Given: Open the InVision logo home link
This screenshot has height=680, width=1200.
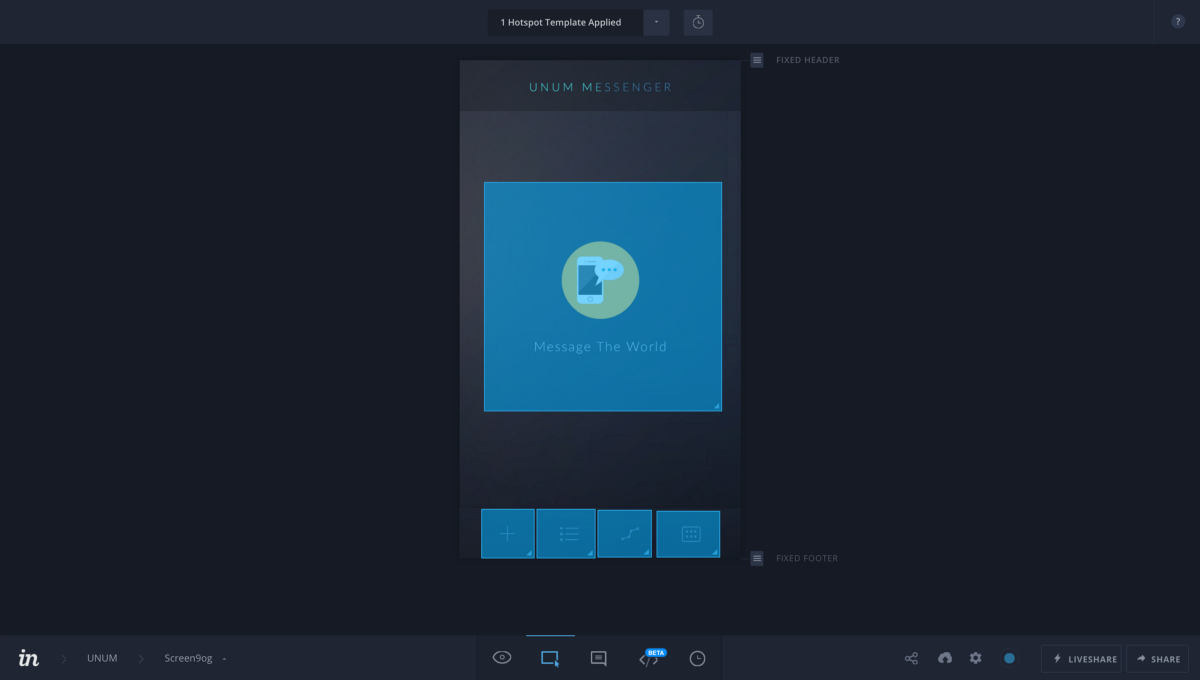Looking at the screenshot, I should pos(29,658).
